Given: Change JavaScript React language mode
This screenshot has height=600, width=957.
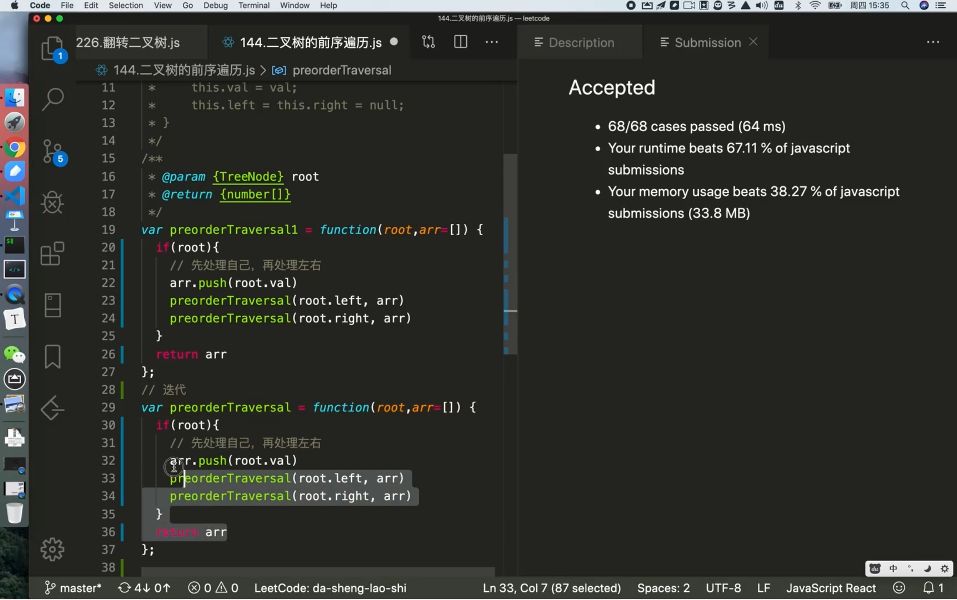Looking at the screenshot, I should (831, 588).
